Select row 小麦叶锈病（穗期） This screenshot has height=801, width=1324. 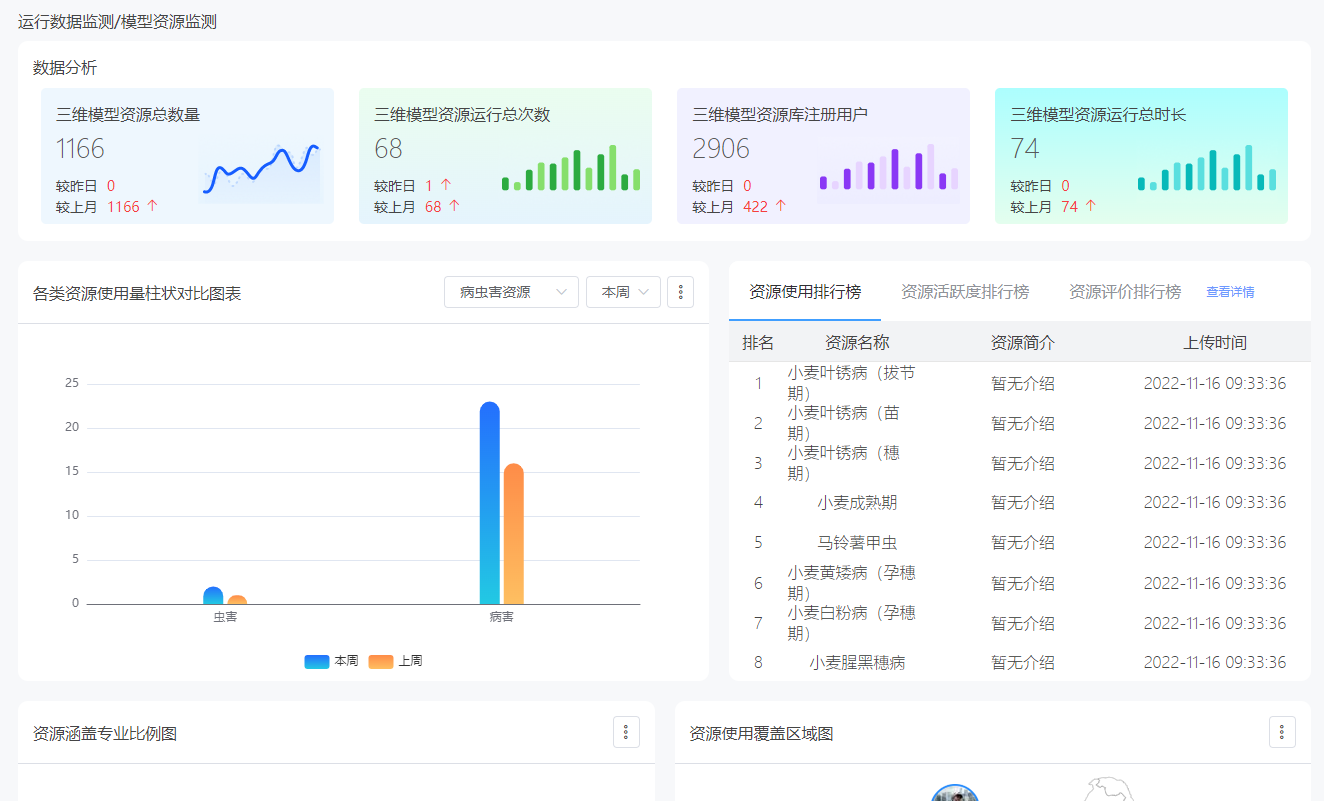[1020, 463]
